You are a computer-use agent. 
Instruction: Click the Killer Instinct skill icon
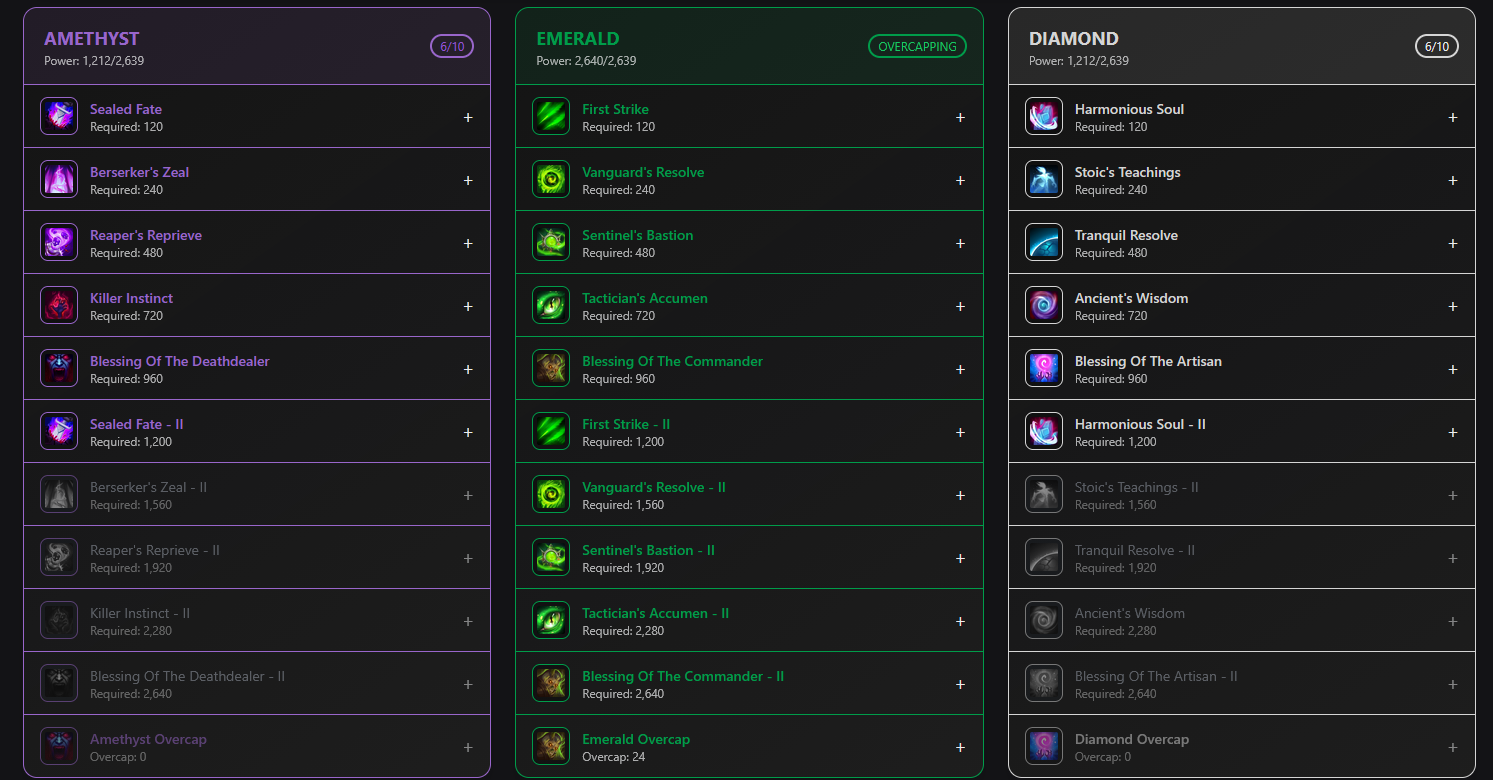59,306
